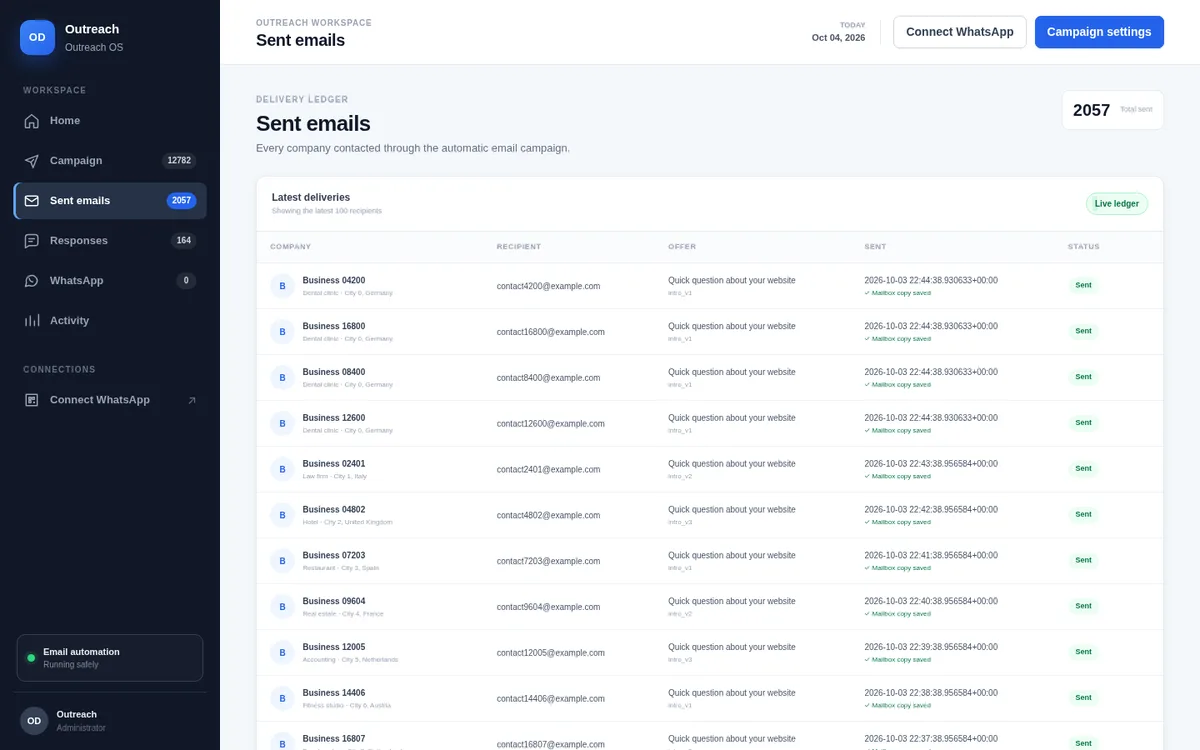Click the RECIPIENT column header

(519, 247)
